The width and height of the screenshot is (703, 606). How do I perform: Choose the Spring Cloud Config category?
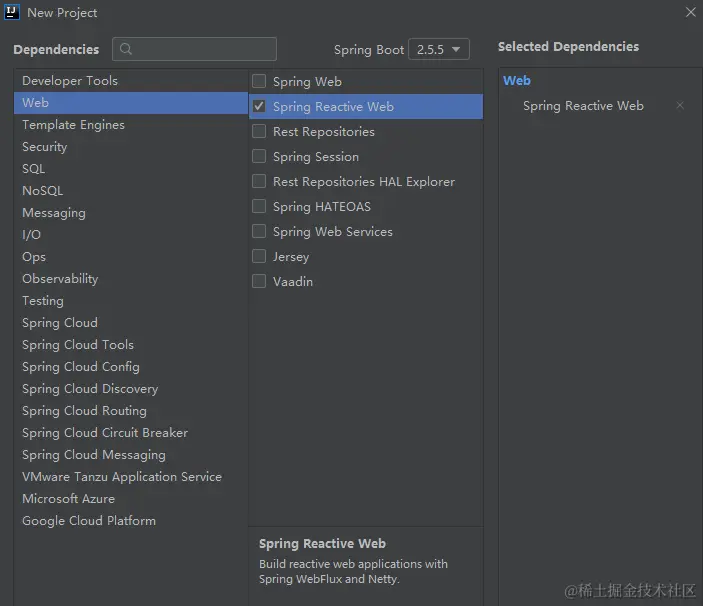pyautogui.click(x=131, y=366)
